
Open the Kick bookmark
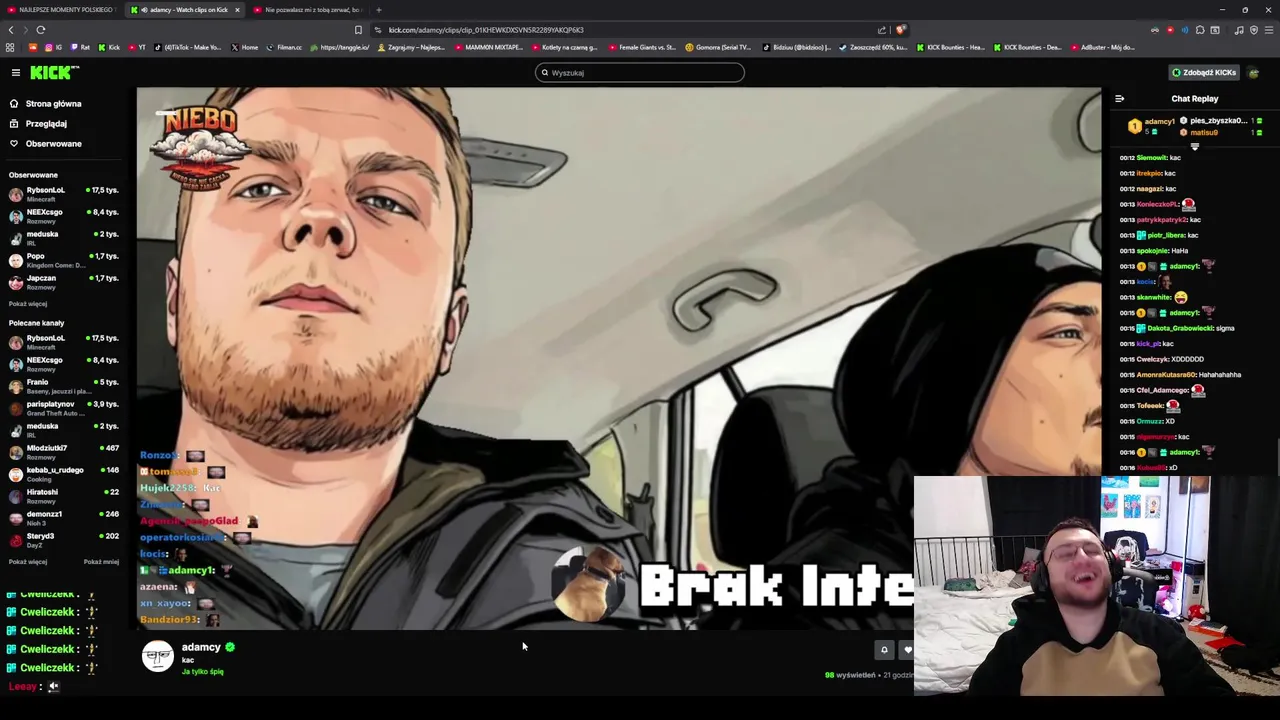[109, 47]
